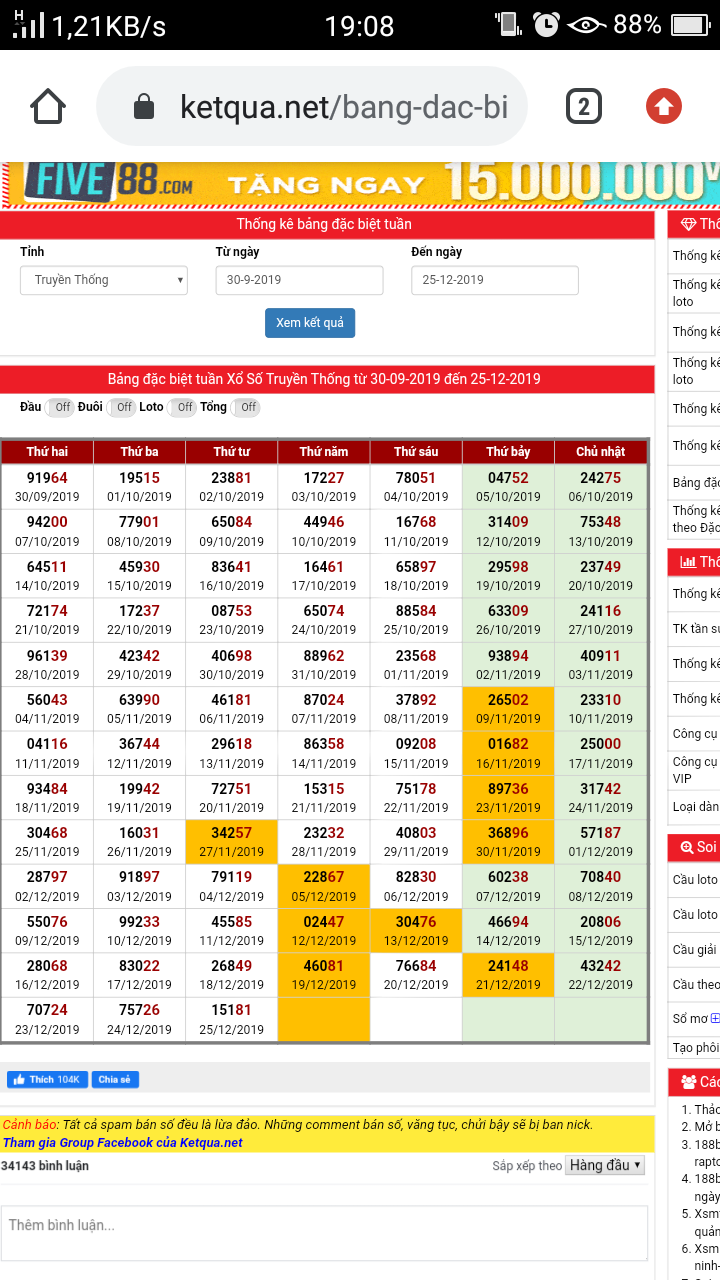720x1280 pixels.
Task: Click the magnifier Soi icon in sidebar
Action: point(687,847)
